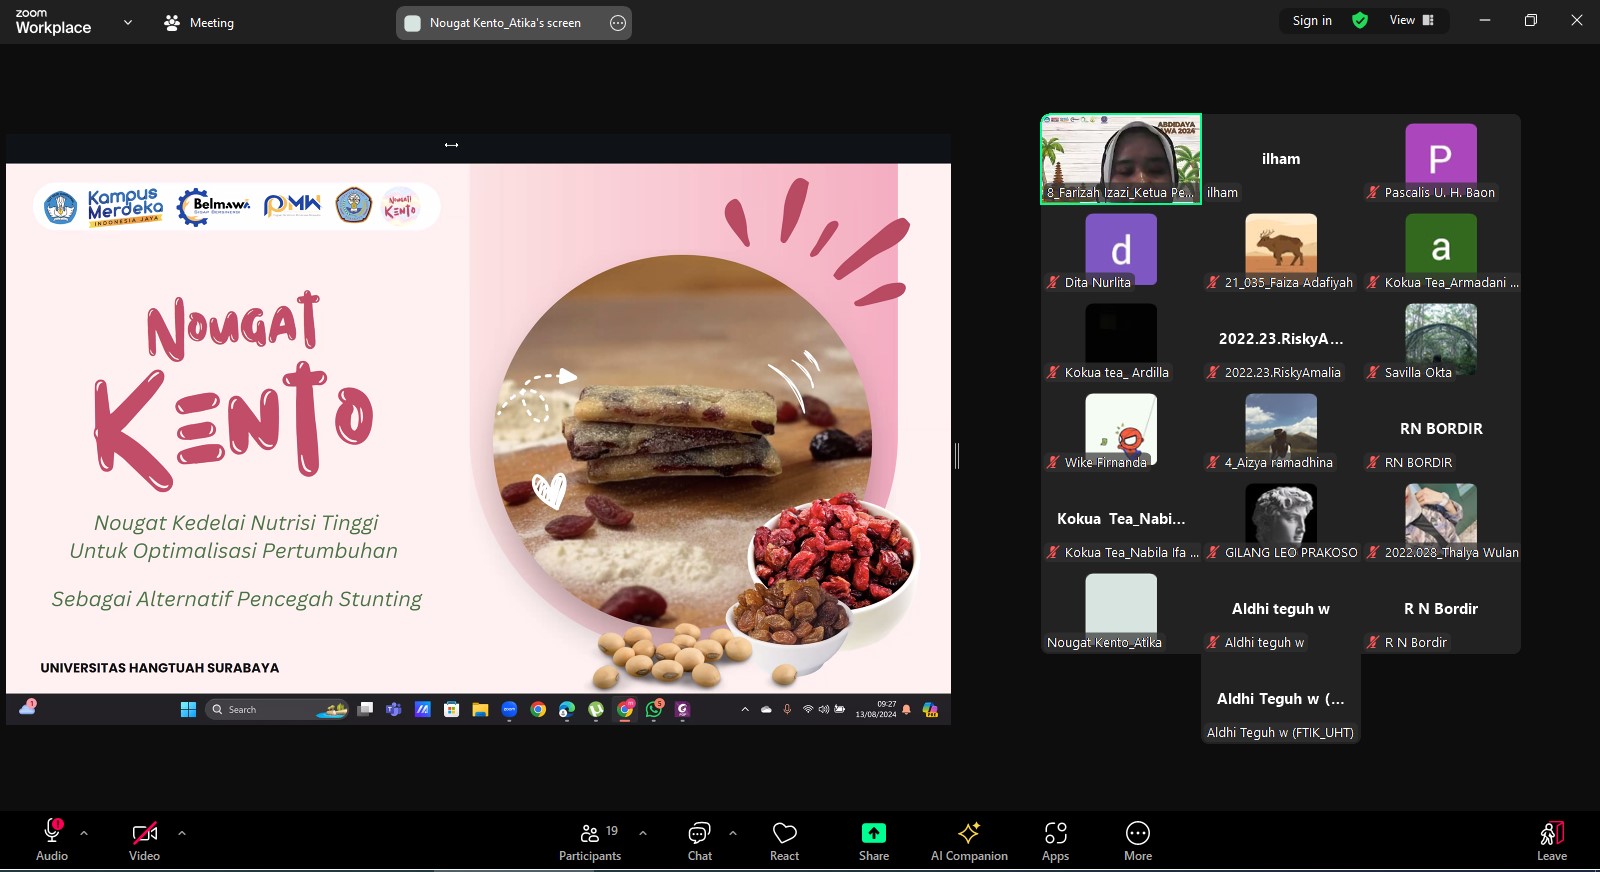The image size is (1600, 872).
Task: Switch to the Meeting tab
Action: pos(199,22)
